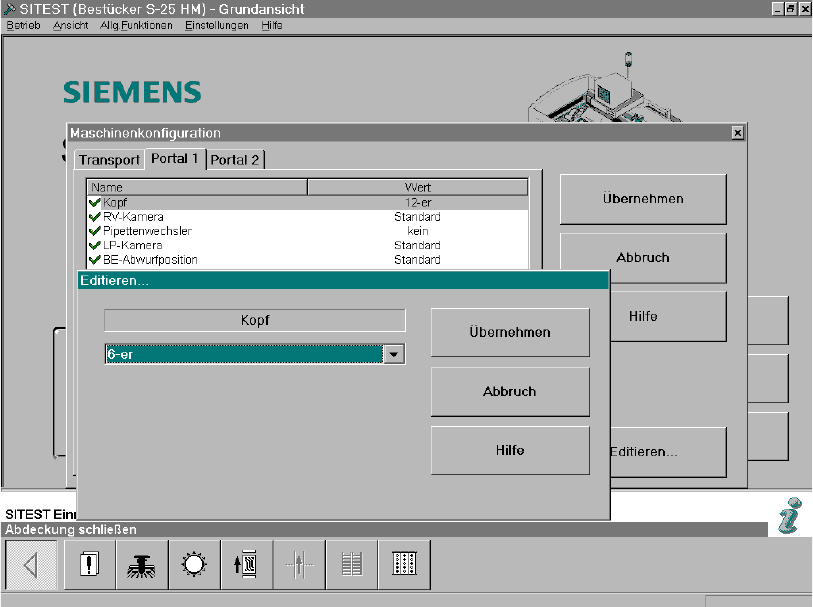This screenshot has width=813, height=607.
Task: Click the 6-er combo box field
Action: point(244,354)
